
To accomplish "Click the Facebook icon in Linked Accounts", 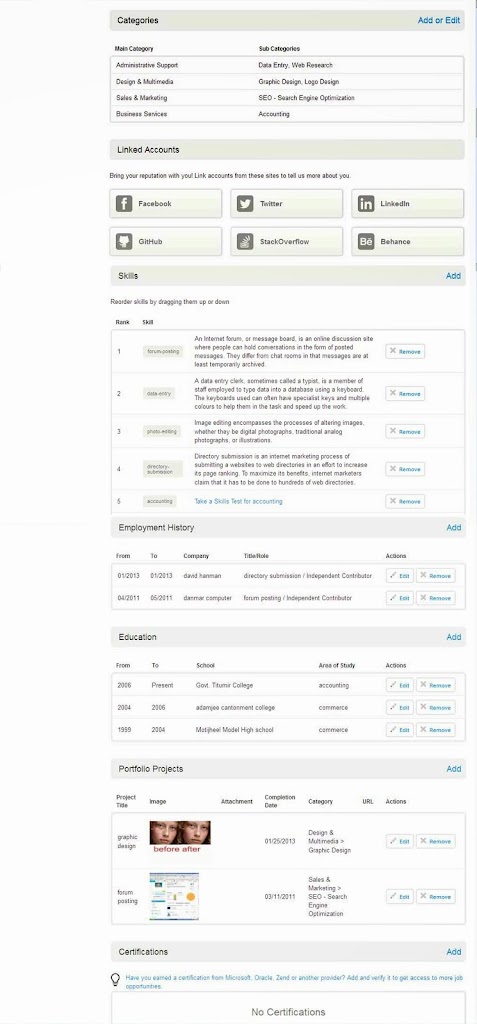I will pos(124,204).
